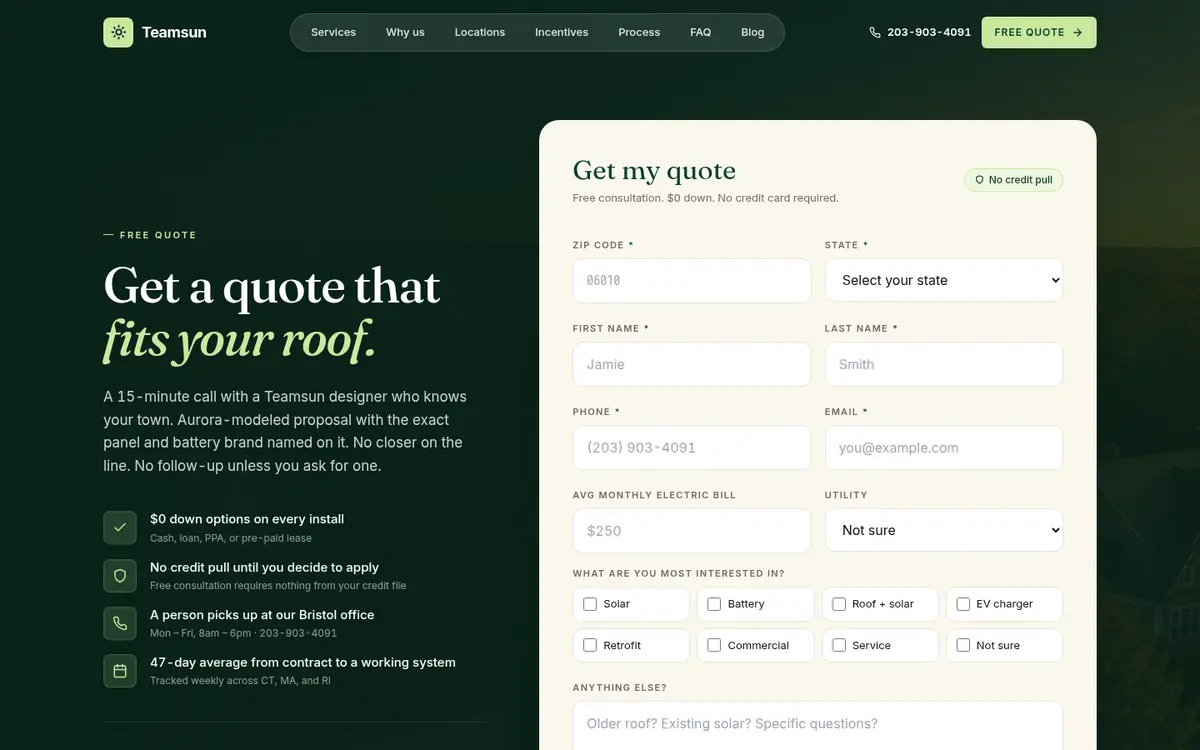Go to Why us in the navigation
The image size is (1200, 750).
coord(405,32)
